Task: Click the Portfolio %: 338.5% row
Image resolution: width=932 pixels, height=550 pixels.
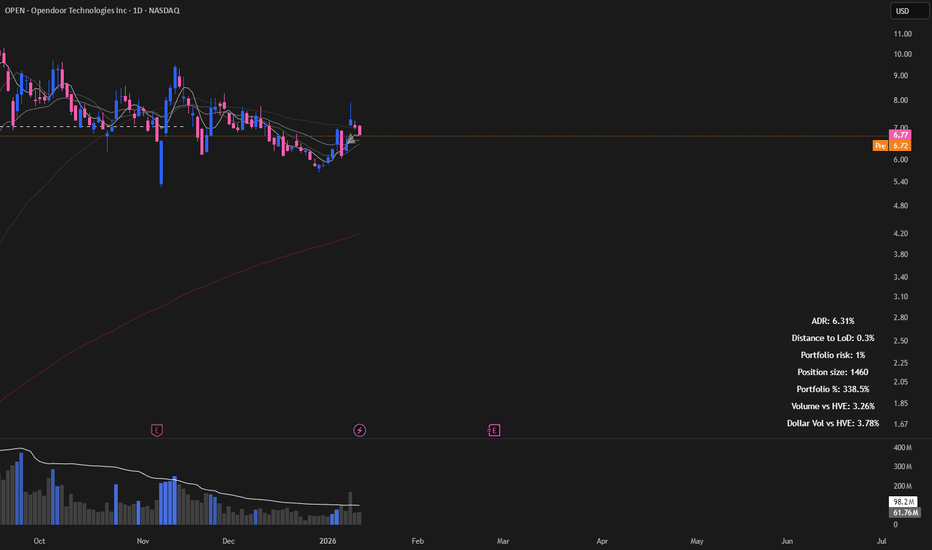Action: [833, 389]
